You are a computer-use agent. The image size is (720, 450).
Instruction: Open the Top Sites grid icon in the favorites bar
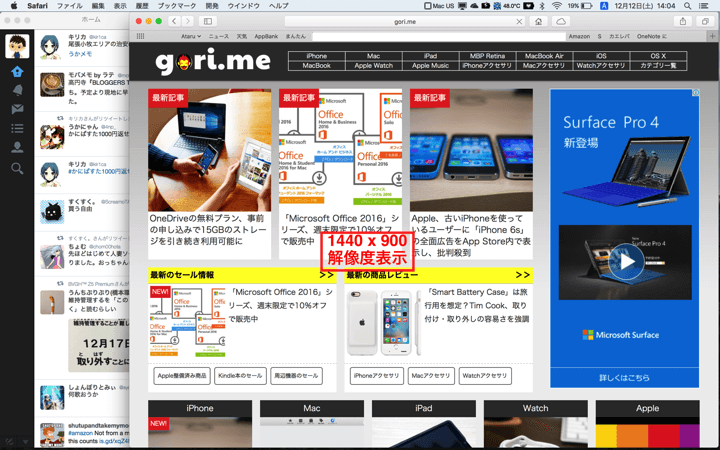[141, 36]
